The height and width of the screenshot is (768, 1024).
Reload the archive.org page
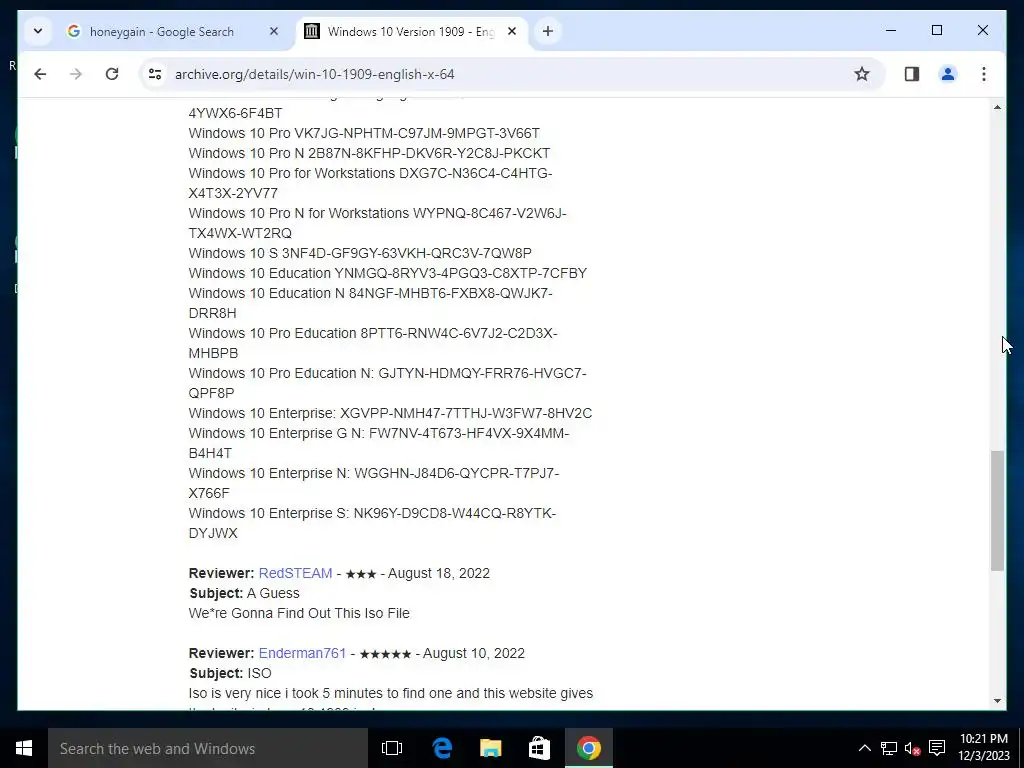tap(112, 74)
